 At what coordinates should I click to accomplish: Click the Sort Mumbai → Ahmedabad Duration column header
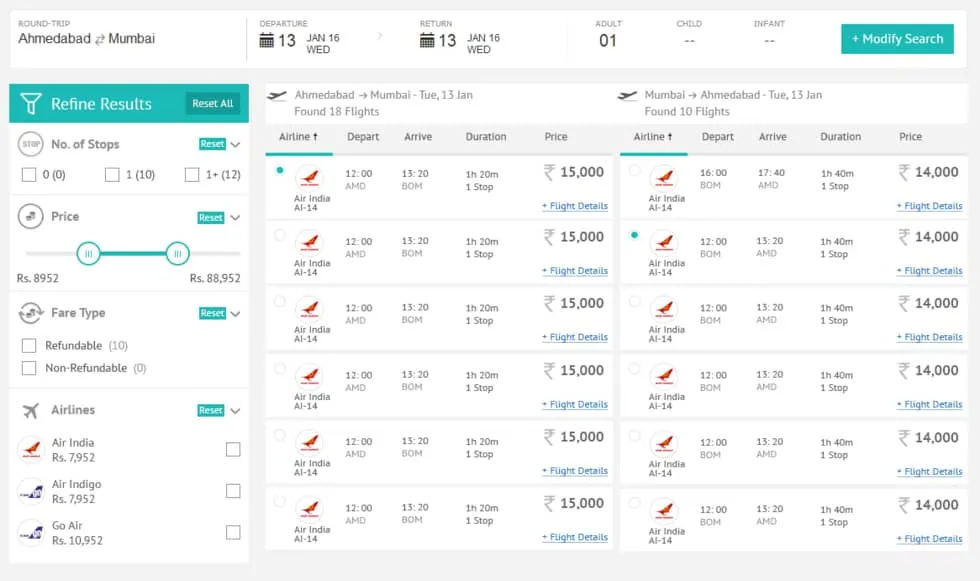[x=840, y=137]
